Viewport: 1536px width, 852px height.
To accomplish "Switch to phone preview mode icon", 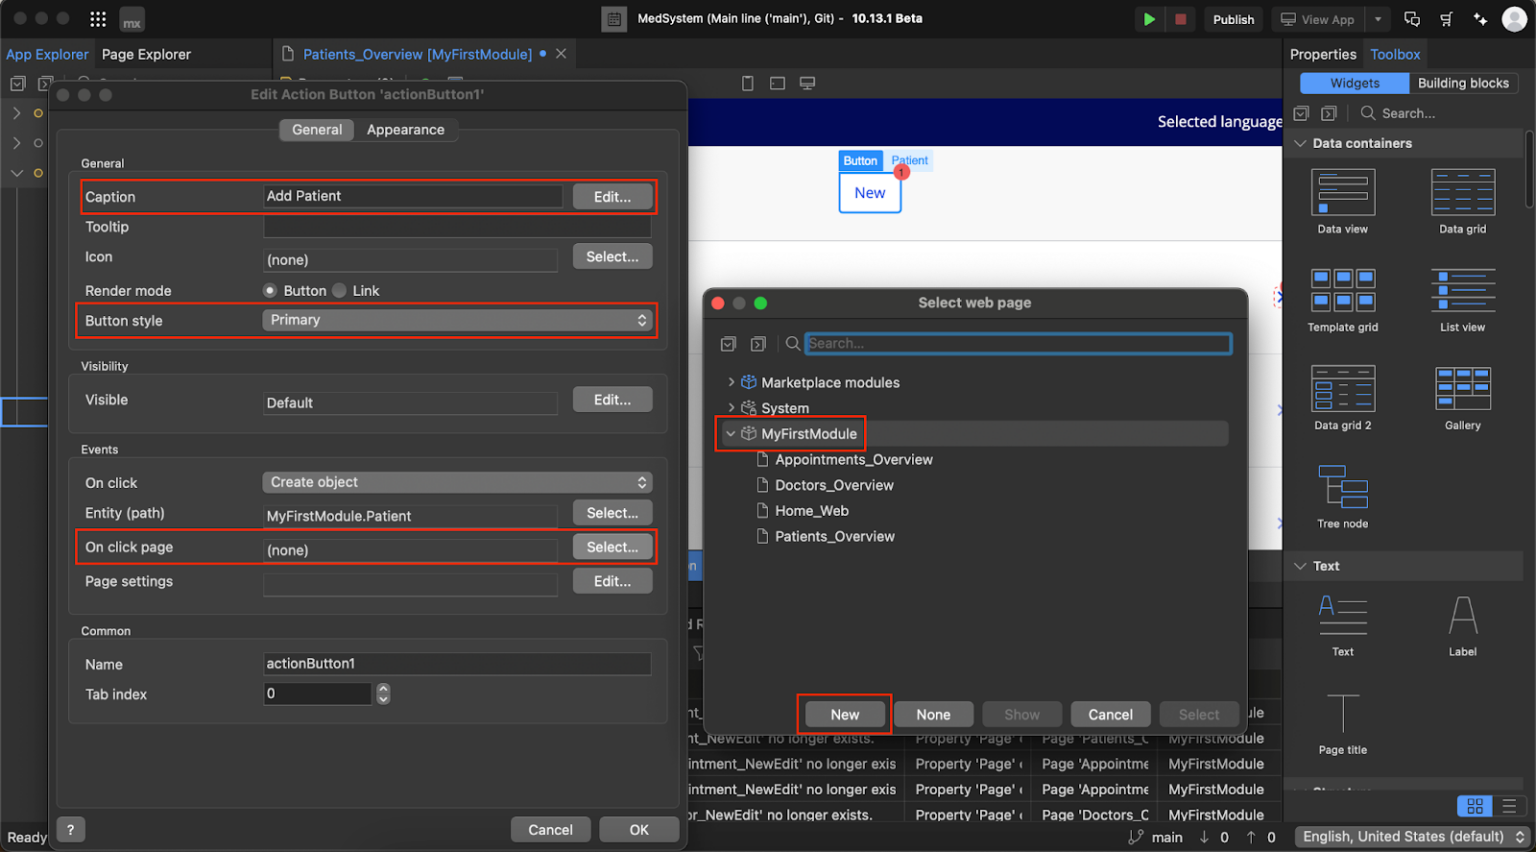I will point(747,84).
